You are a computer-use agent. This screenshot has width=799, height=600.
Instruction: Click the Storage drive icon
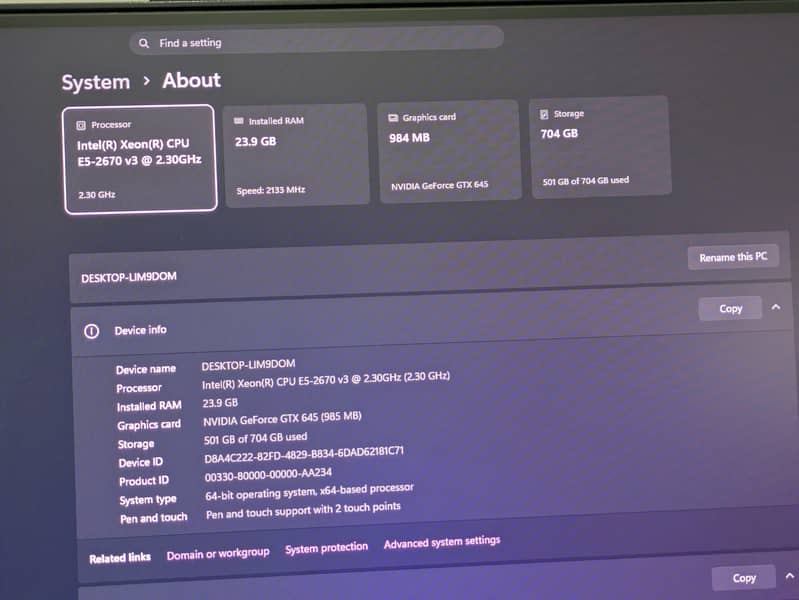[x=544, y=114]
